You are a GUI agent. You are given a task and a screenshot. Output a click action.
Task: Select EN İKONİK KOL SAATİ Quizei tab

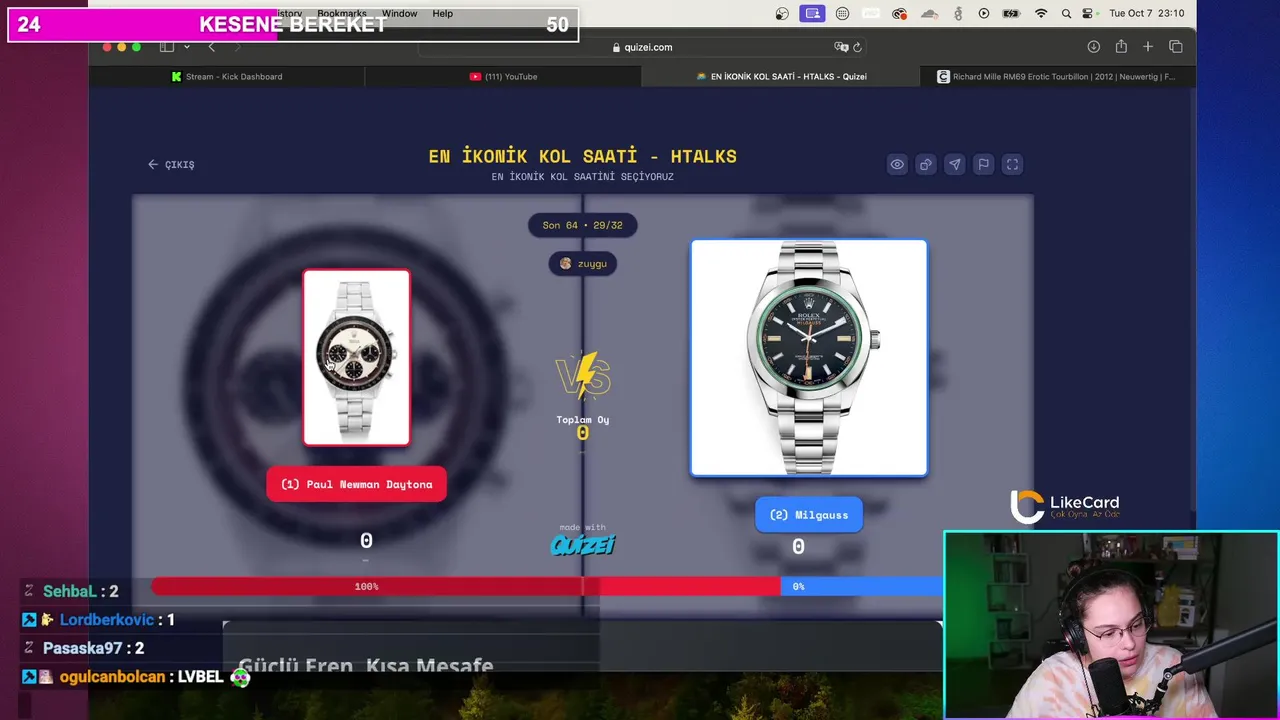[781, 76]
